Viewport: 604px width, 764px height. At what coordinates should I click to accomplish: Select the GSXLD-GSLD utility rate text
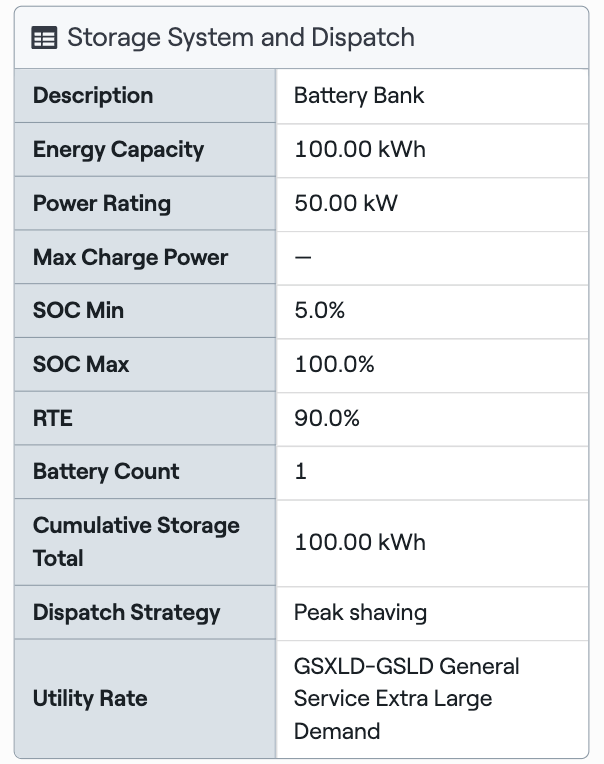click(407, 699)
